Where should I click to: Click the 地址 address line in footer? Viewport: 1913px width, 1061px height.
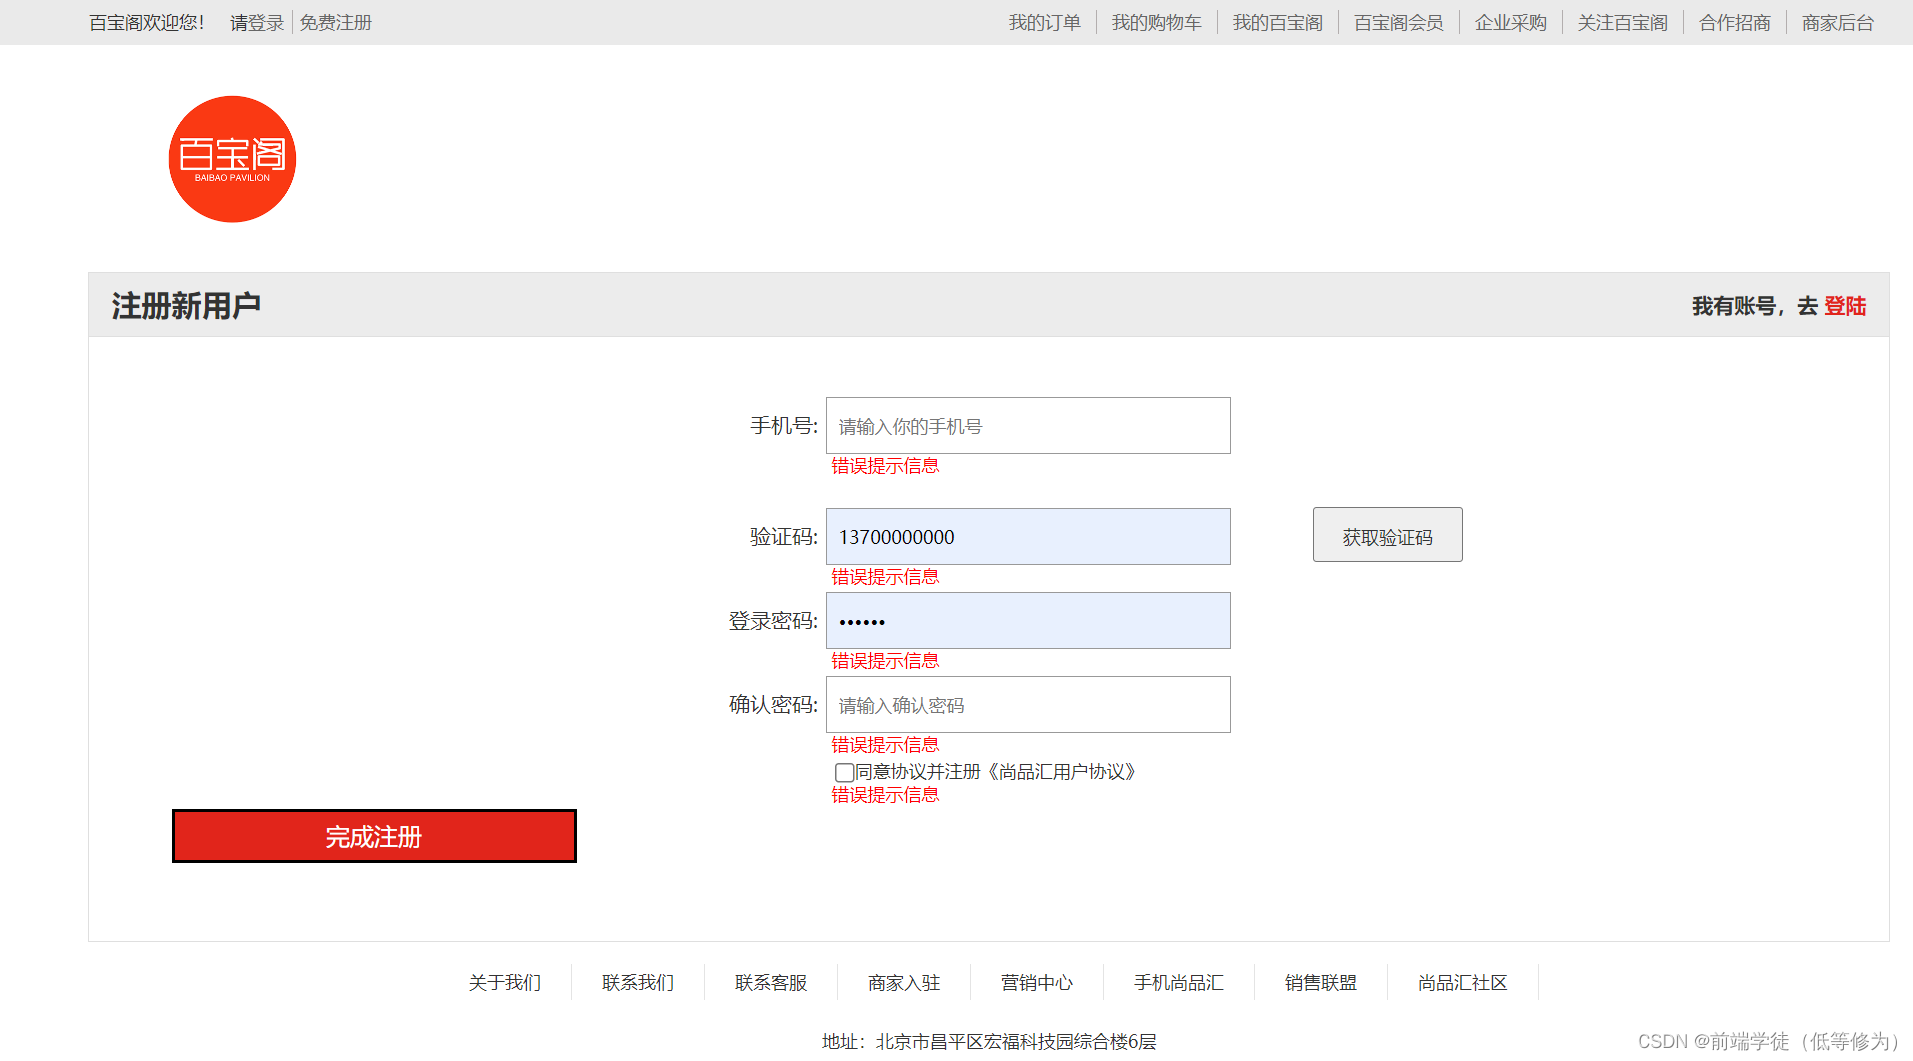tap(989, 1042)
